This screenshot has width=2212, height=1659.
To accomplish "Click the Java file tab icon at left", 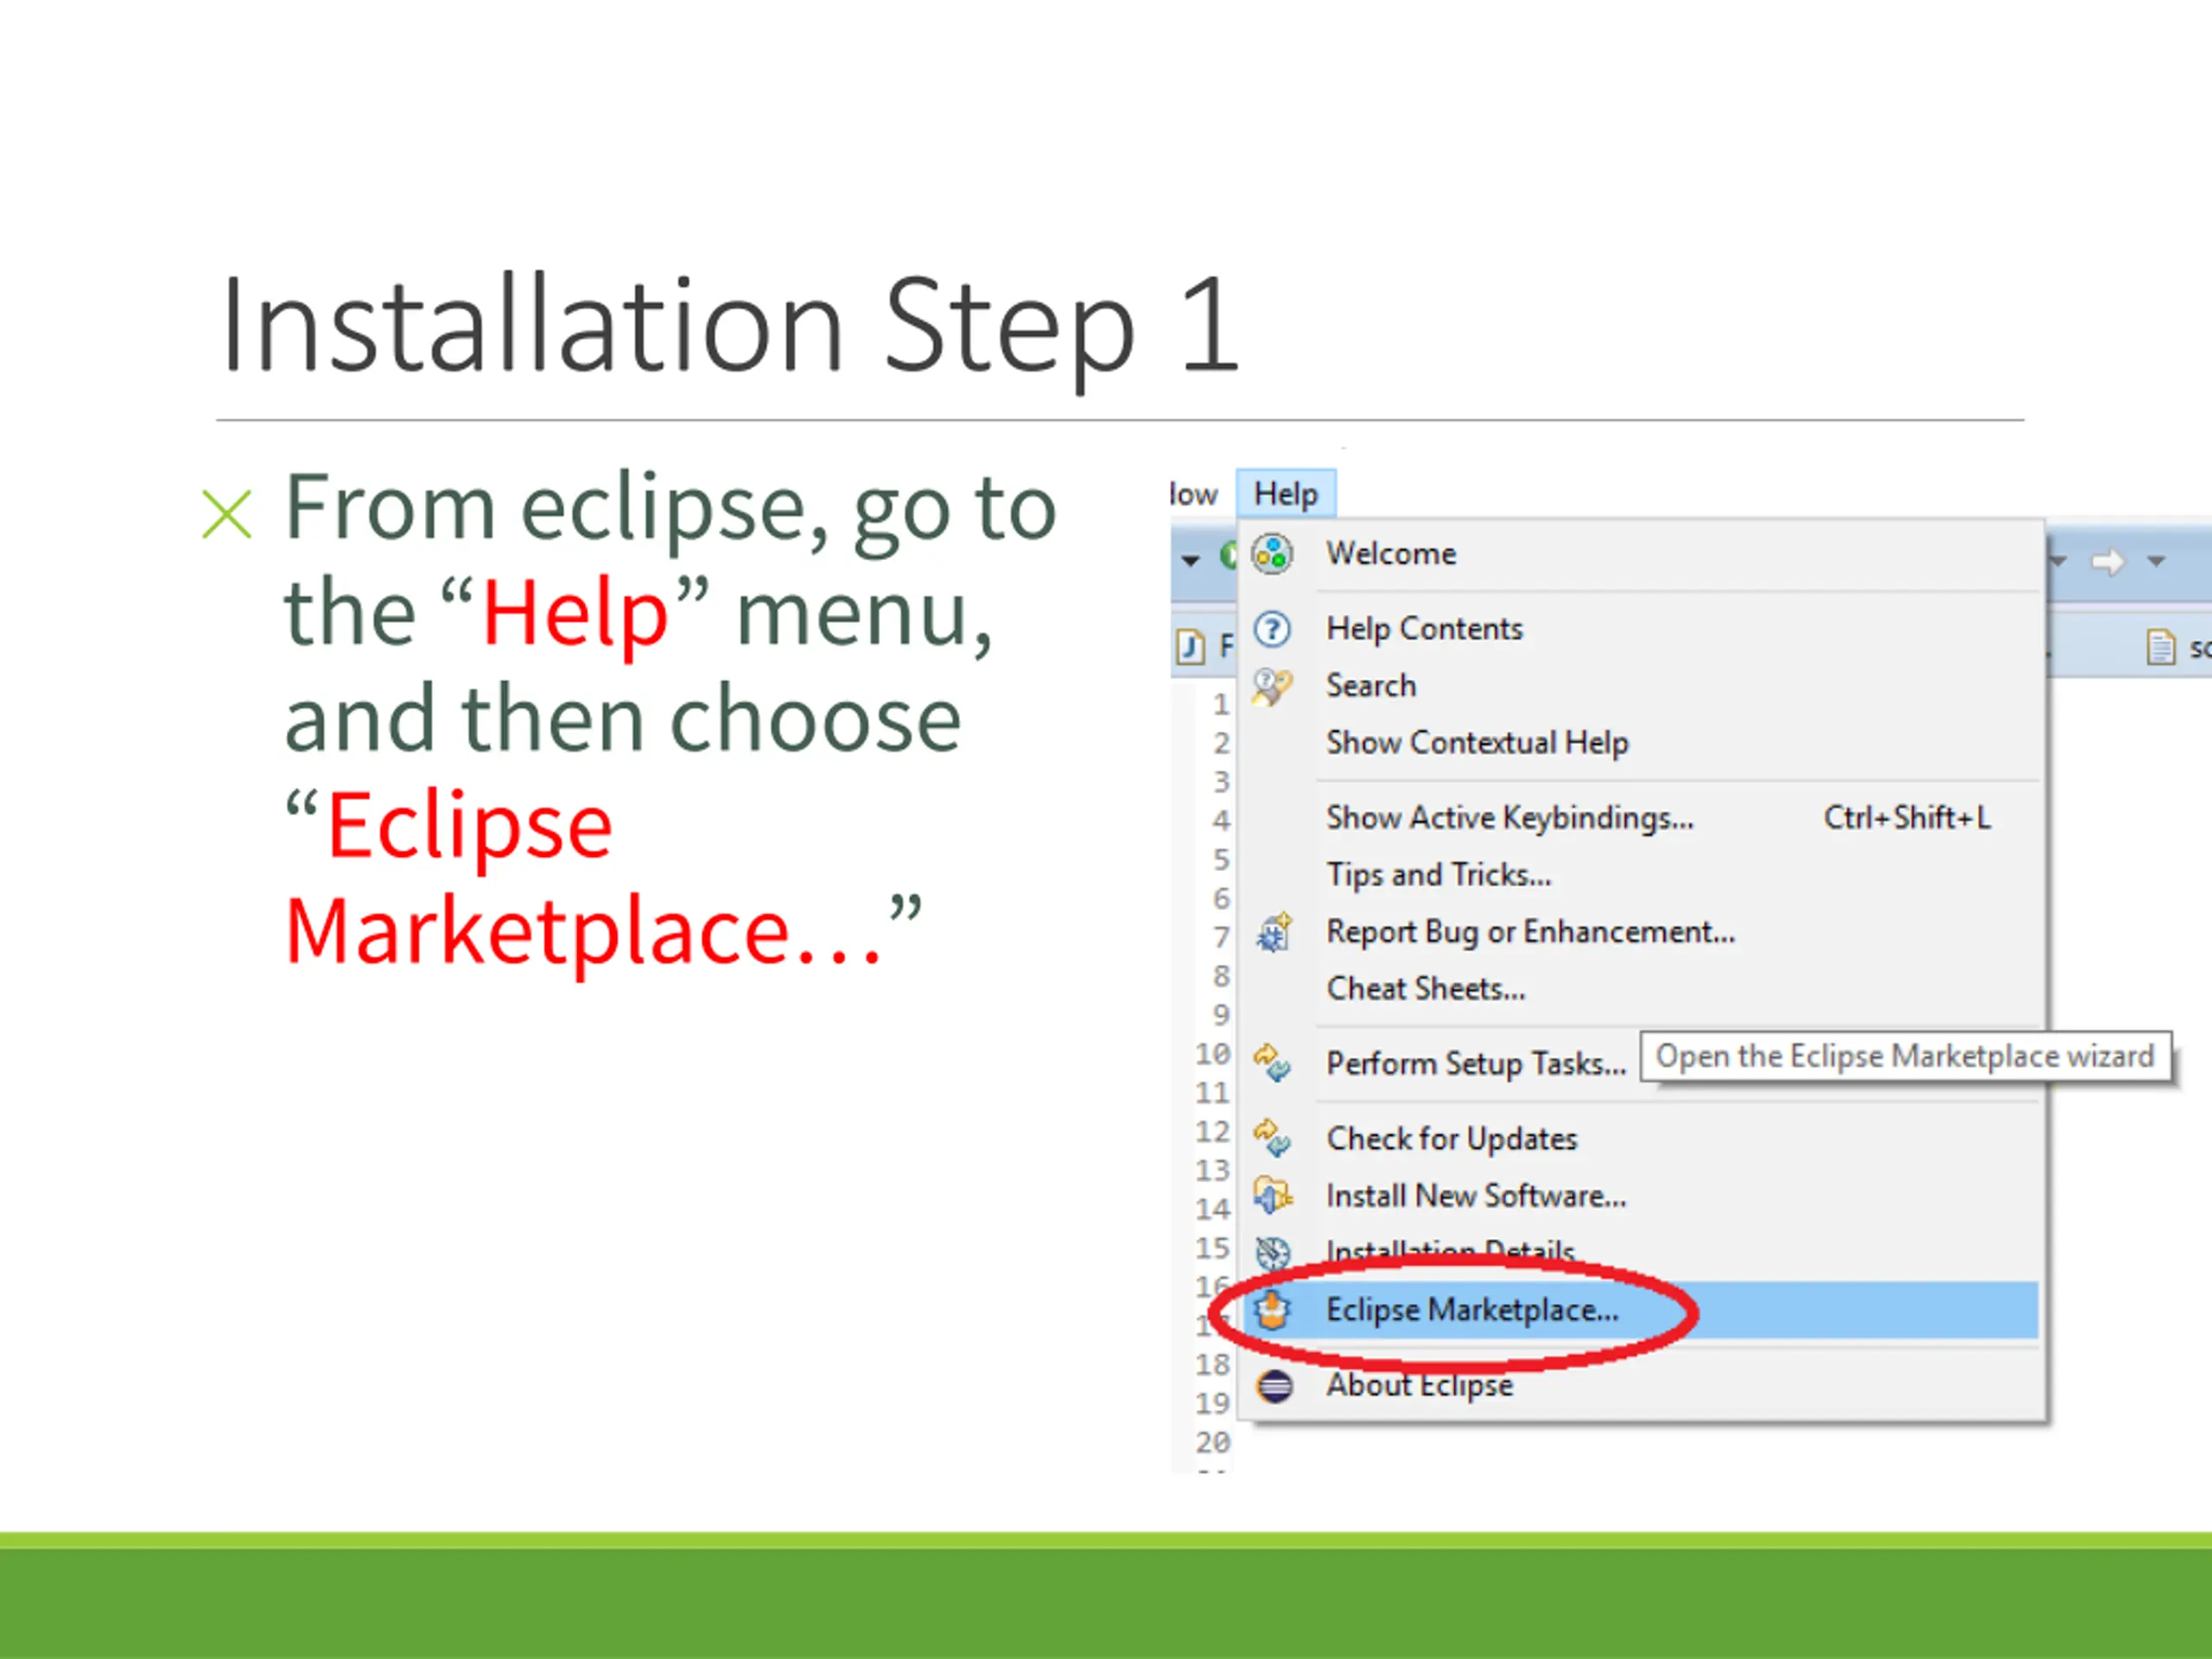I will tap(1189, 647).
